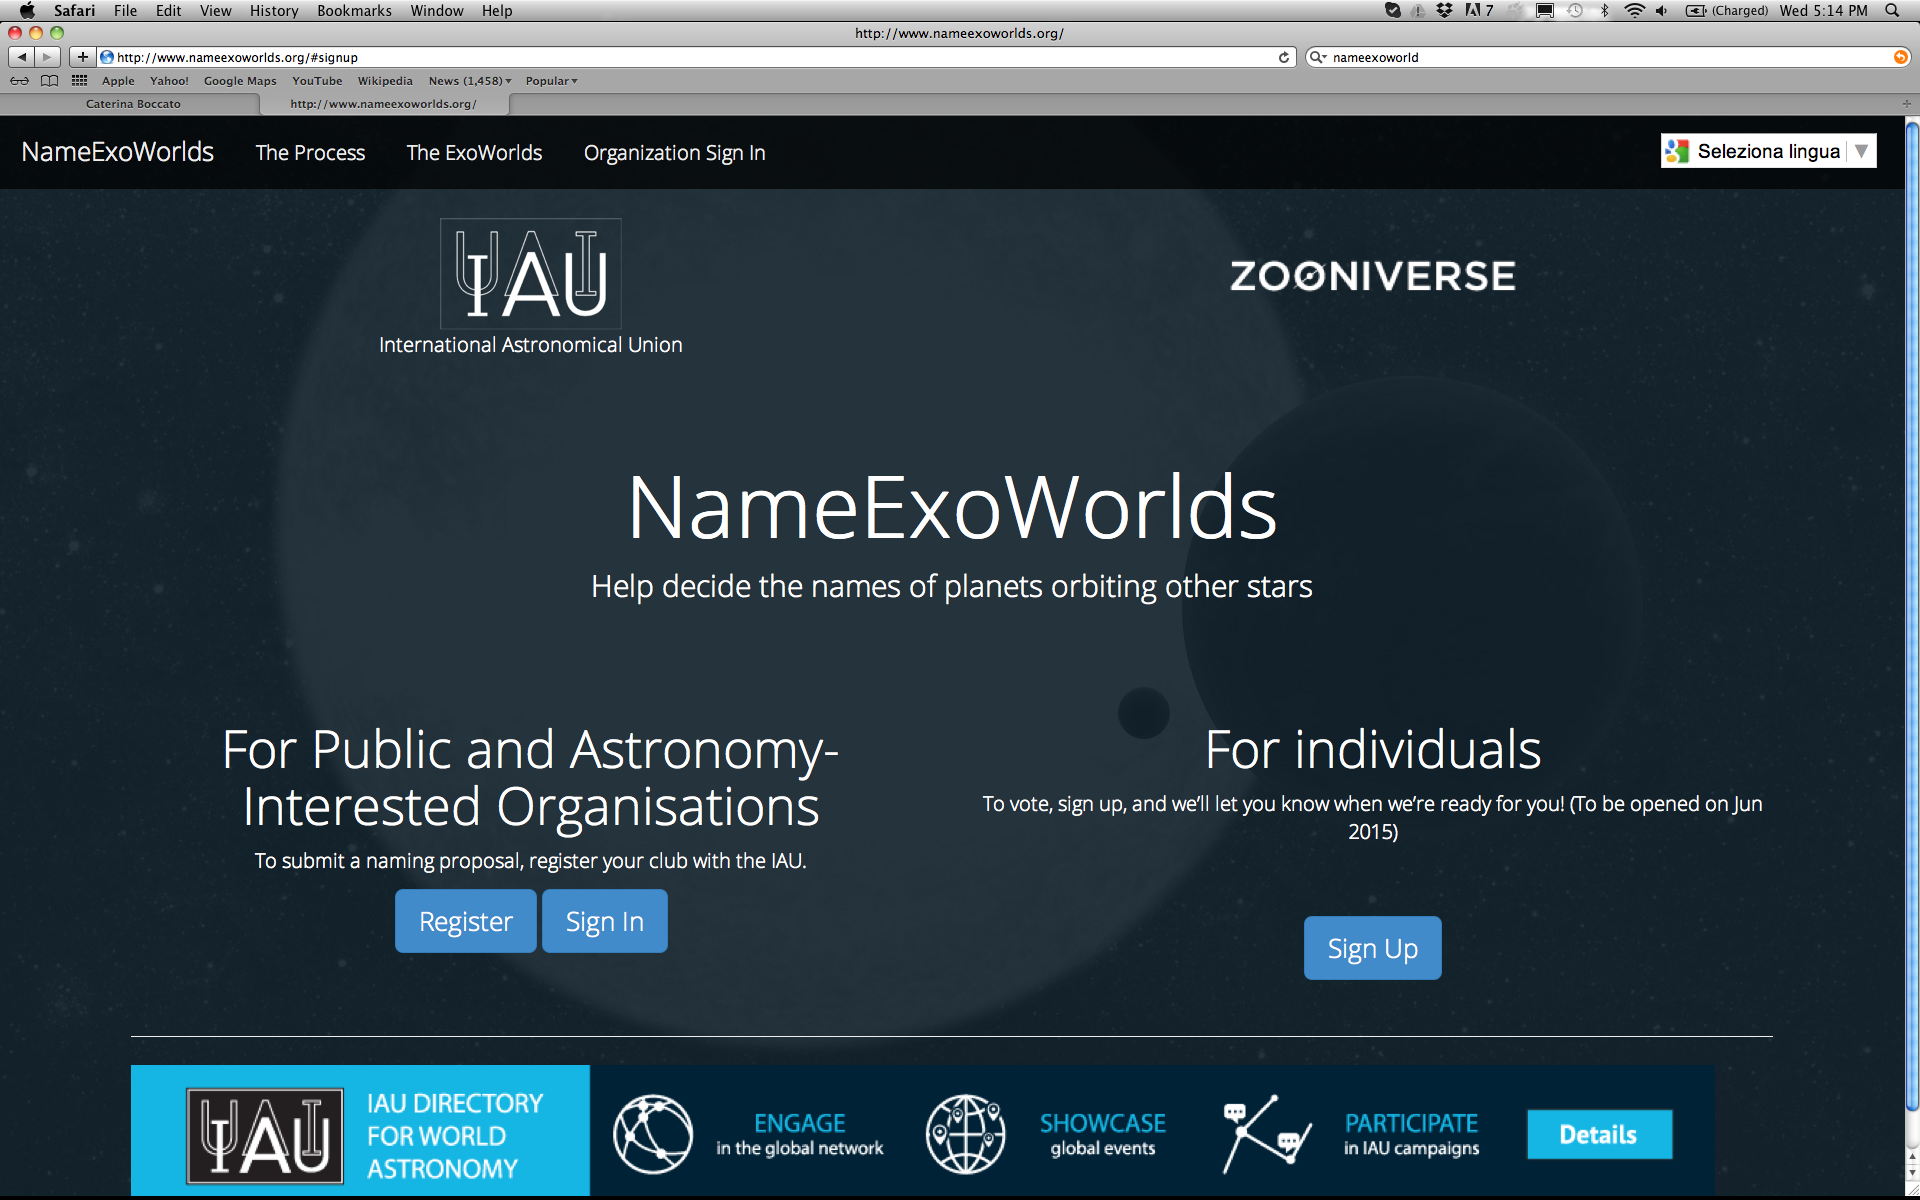This screenshot has height=1200, width=1920.
Task: Open the Seleziona lingua language dropdown
Action: (x=1768, y=151)
